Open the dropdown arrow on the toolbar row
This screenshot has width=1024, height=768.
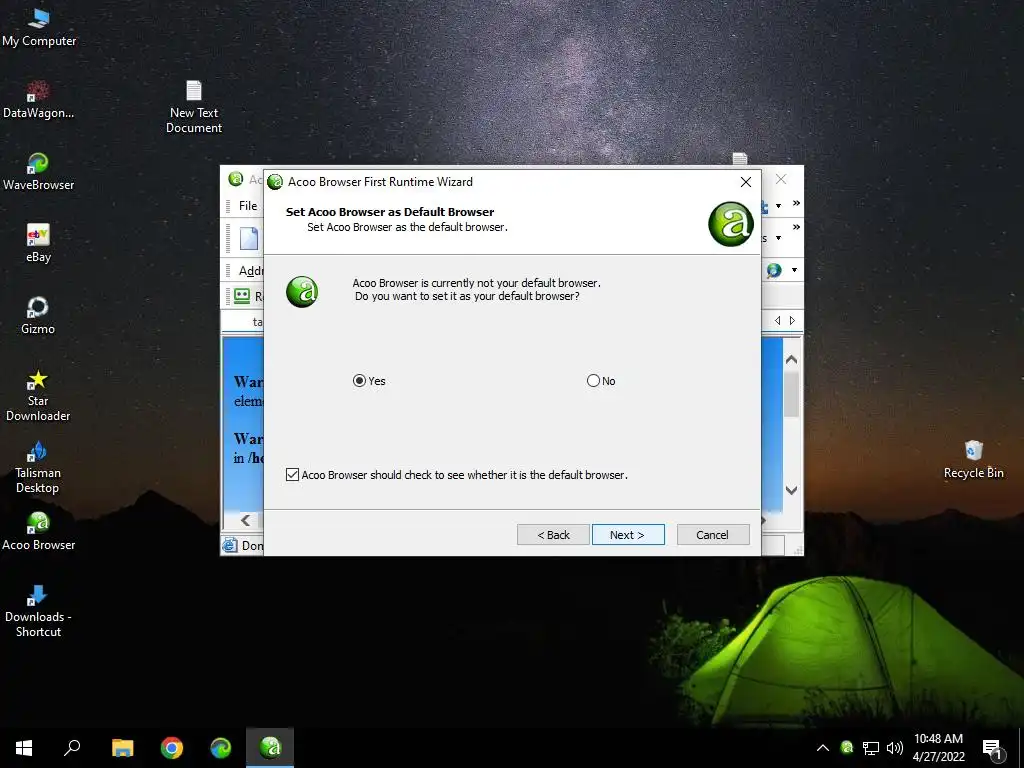click(778, 238)
